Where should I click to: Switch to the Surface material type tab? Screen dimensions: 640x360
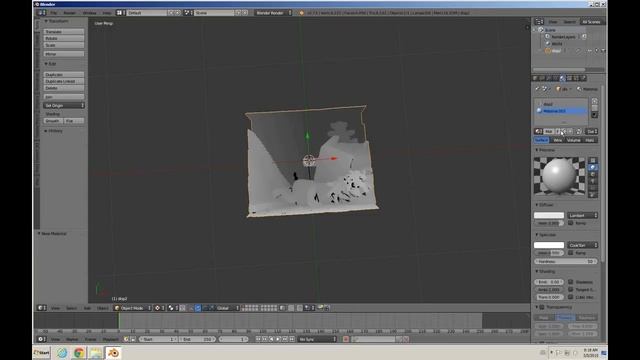(542, 140)
